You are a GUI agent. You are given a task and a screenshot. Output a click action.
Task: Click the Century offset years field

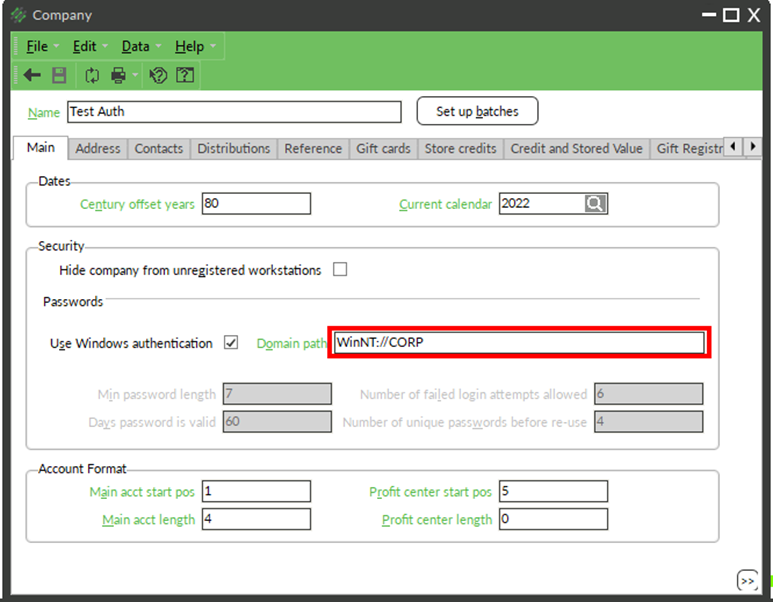click(256, 204)
